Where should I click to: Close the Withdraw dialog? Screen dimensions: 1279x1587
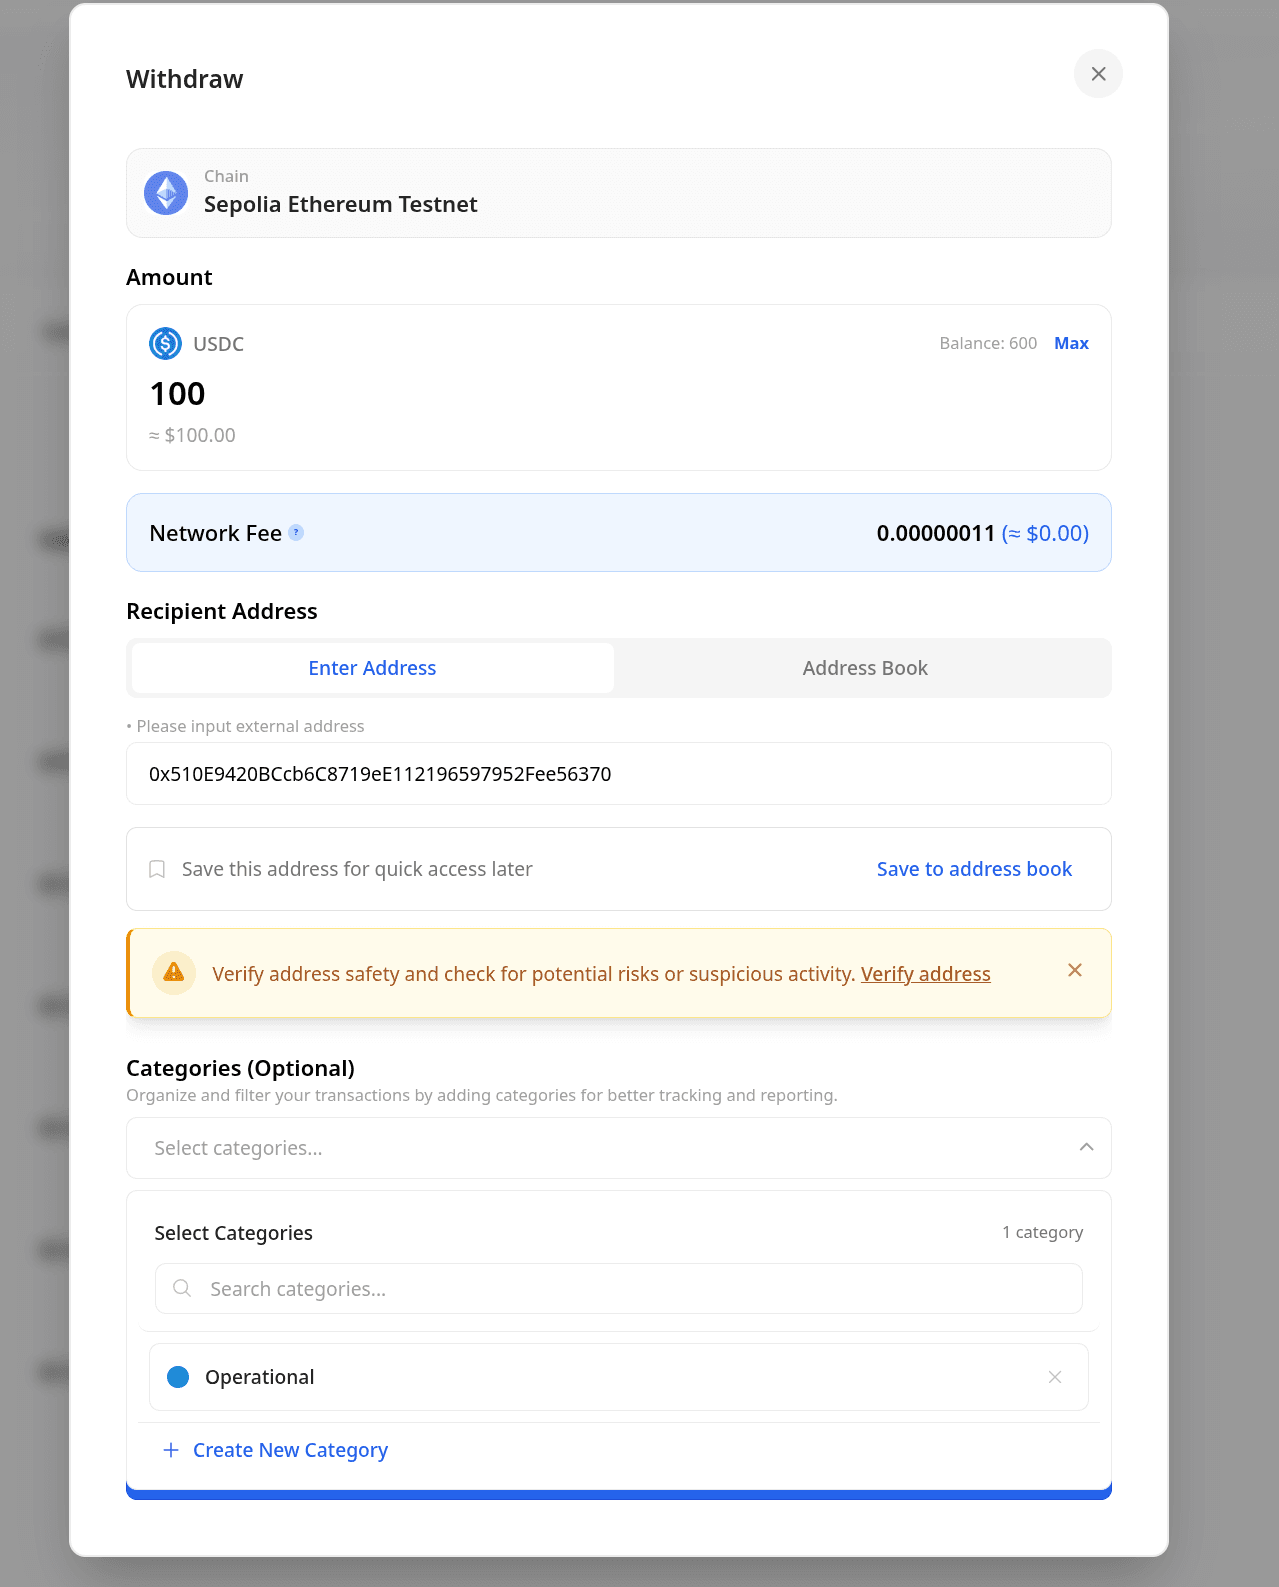pos(1098,74)
